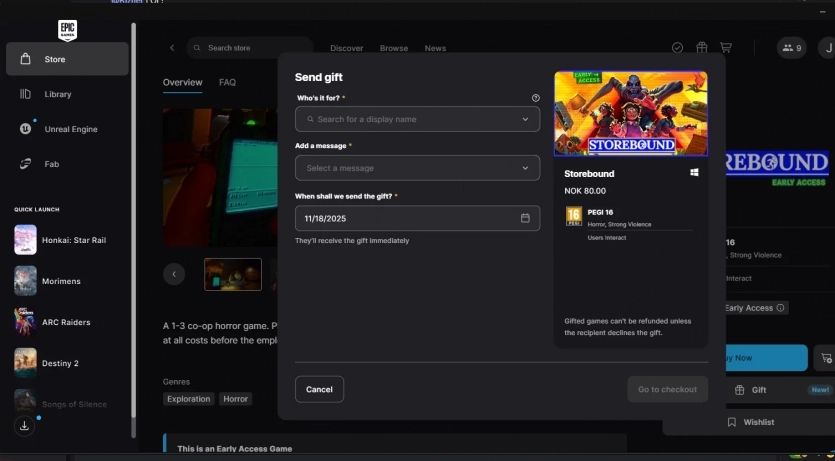Click the NOK 80.00 price text
Viewport: 835px width, 461px height.
click(x=585, y=191)
